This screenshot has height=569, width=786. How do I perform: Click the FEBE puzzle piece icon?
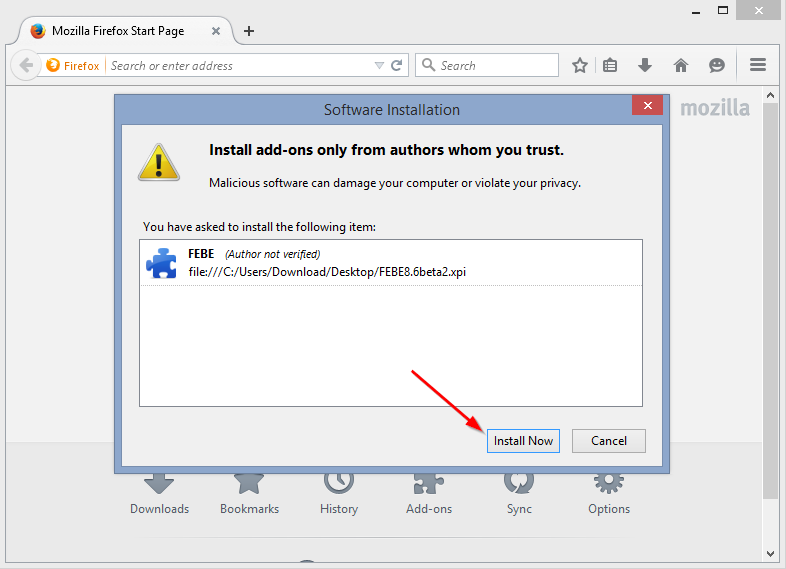coord(161,263)
